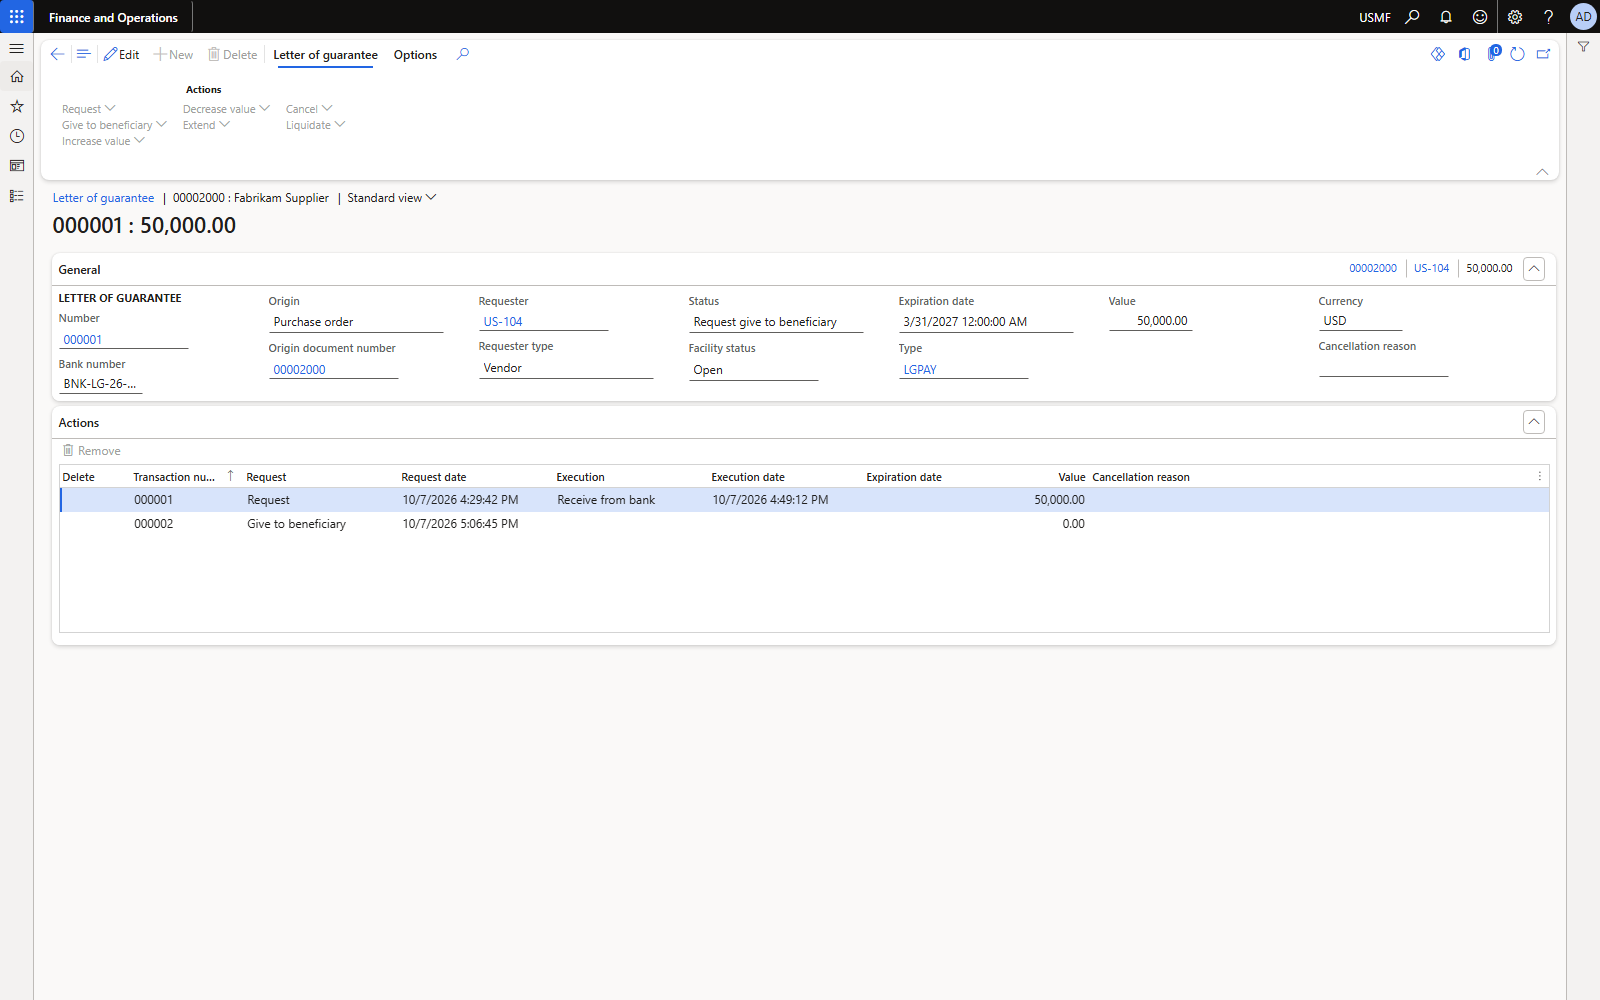Viewport: 1600px width, 1000px height.
Task: Open Workspaces icon in sidebar
Action: (x=17, y=166)
